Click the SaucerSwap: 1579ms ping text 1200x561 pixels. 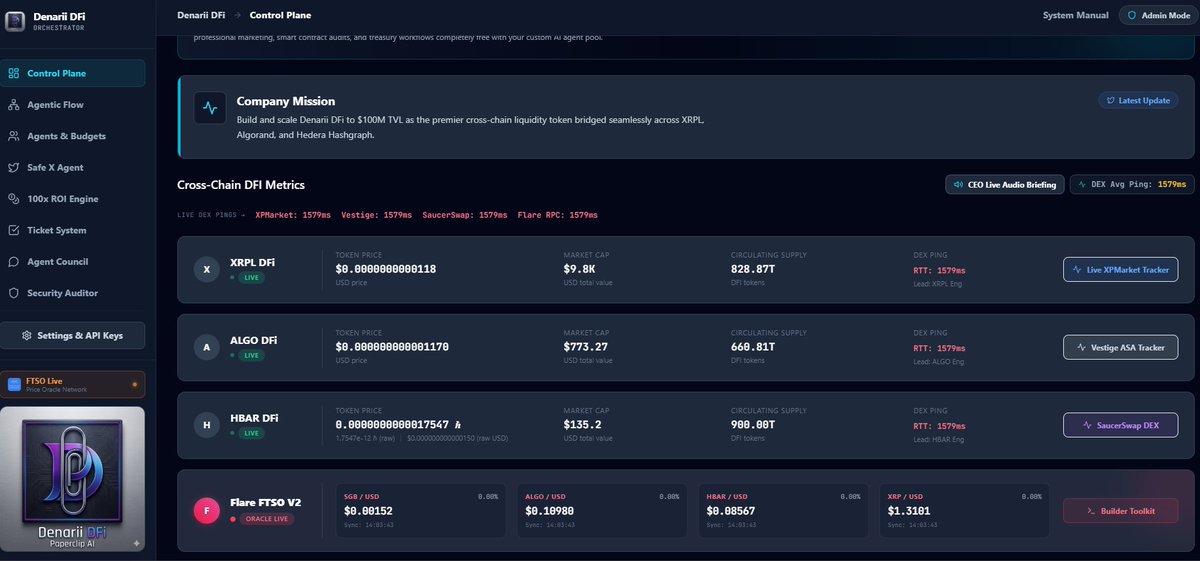[x=465, y=215]
